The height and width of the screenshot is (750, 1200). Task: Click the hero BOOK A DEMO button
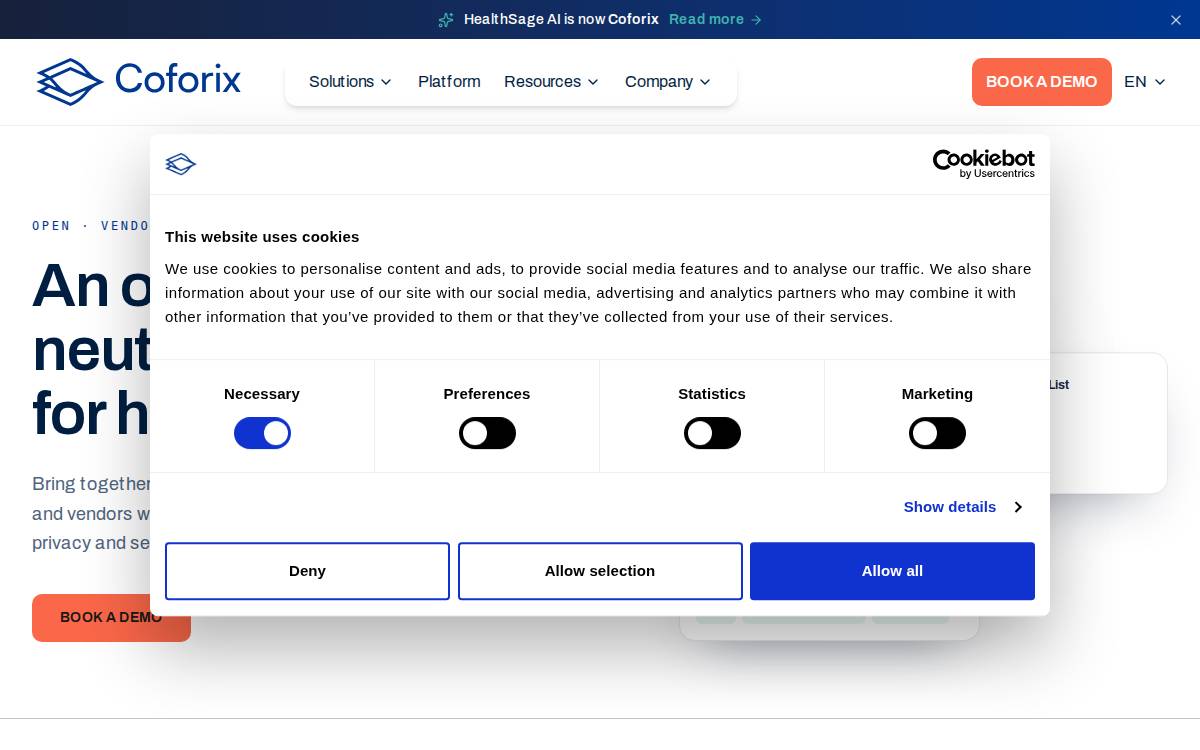click(111, 618)
